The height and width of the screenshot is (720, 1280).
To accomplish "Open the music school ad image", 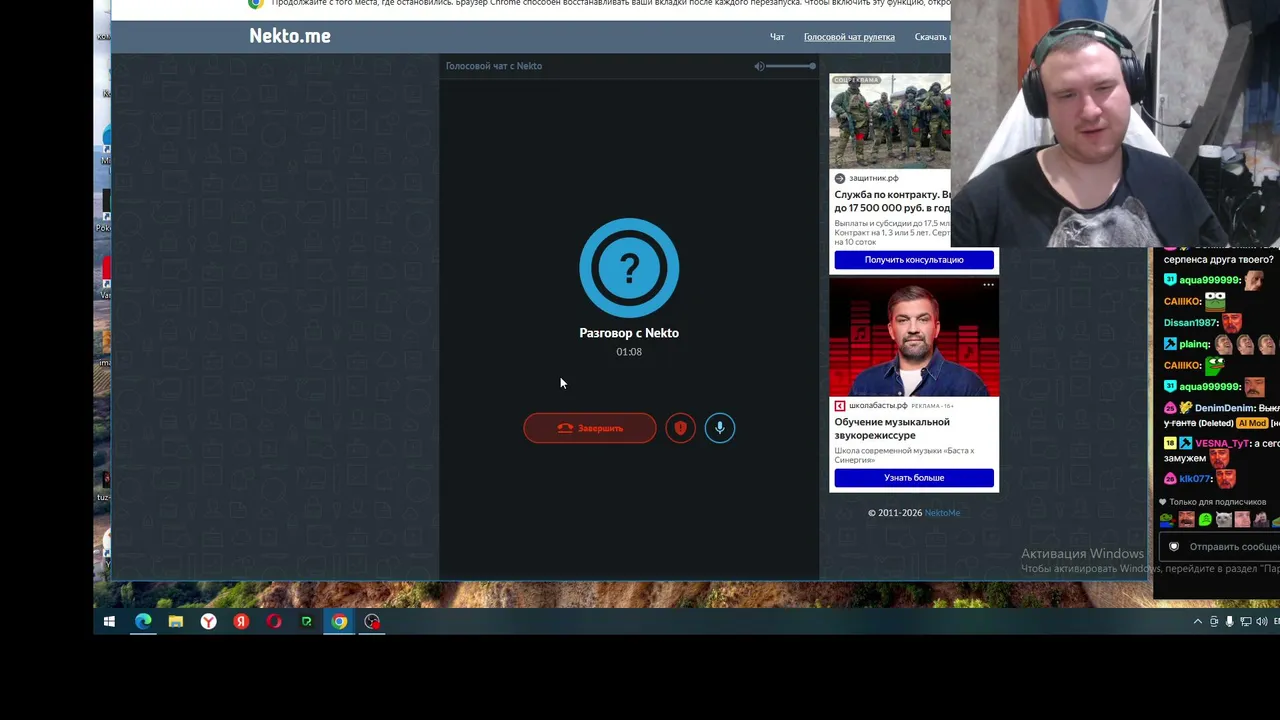I will (x=914, y=337).
